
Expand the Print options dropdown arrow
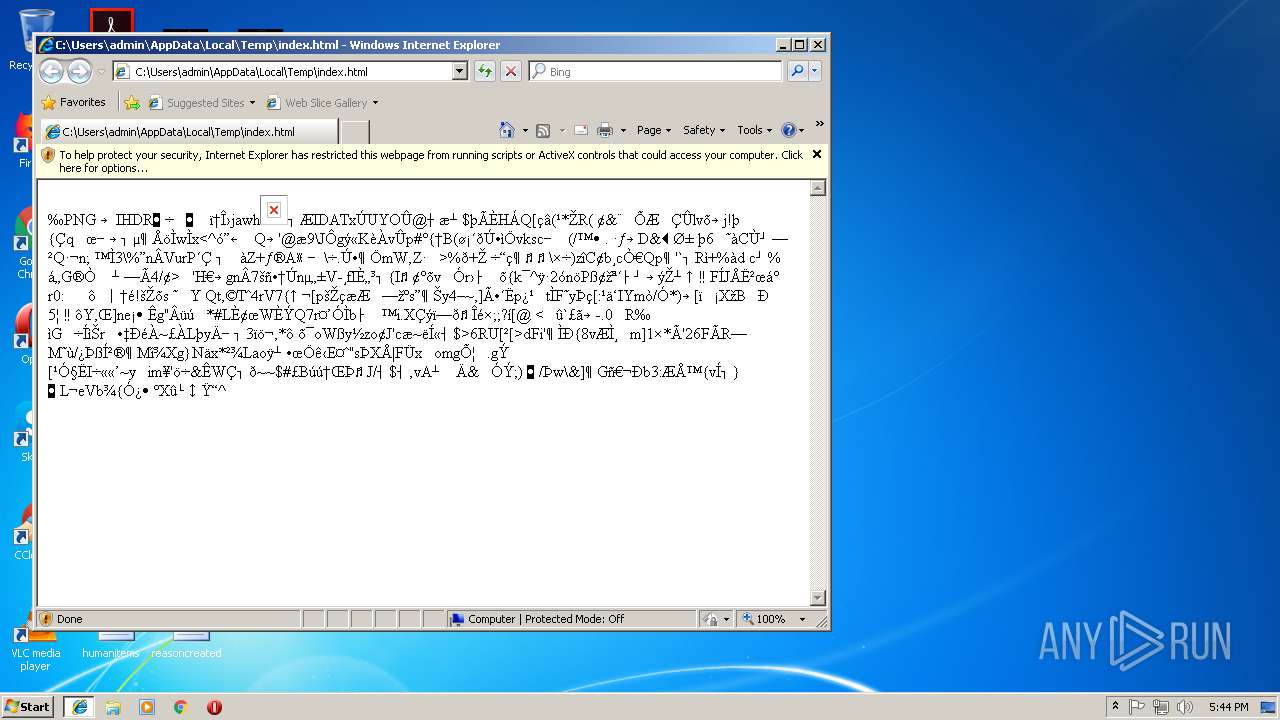coord(623,130)
